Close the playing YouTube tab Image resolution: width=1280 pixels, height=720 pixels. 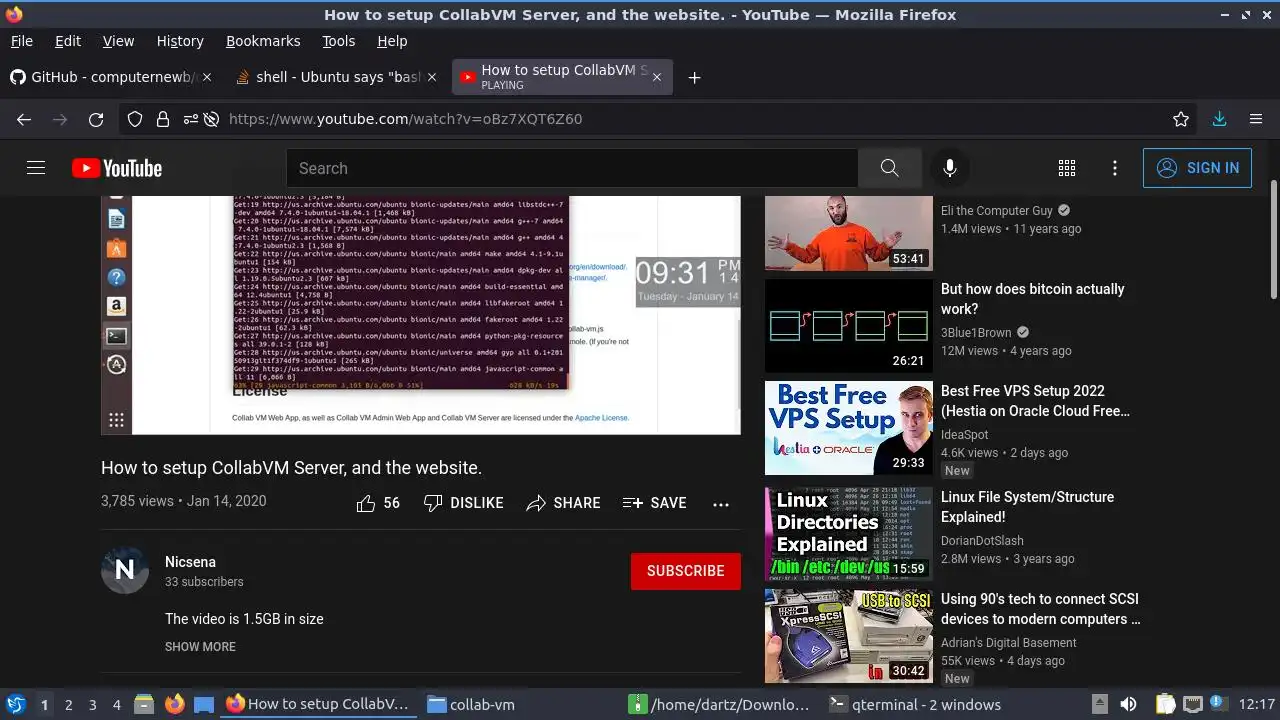point(656,77)
